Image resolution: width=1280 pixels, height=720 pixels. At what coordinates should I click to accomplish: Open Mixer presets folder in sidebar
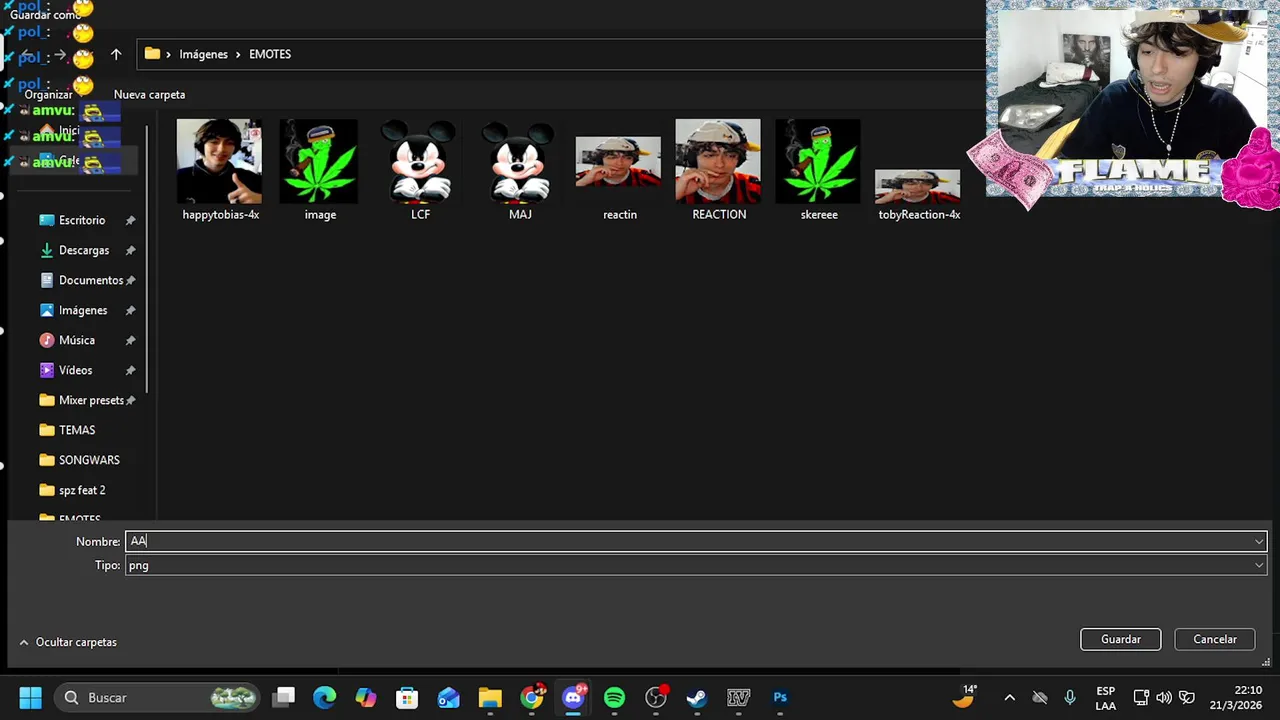tap(91, 400)
